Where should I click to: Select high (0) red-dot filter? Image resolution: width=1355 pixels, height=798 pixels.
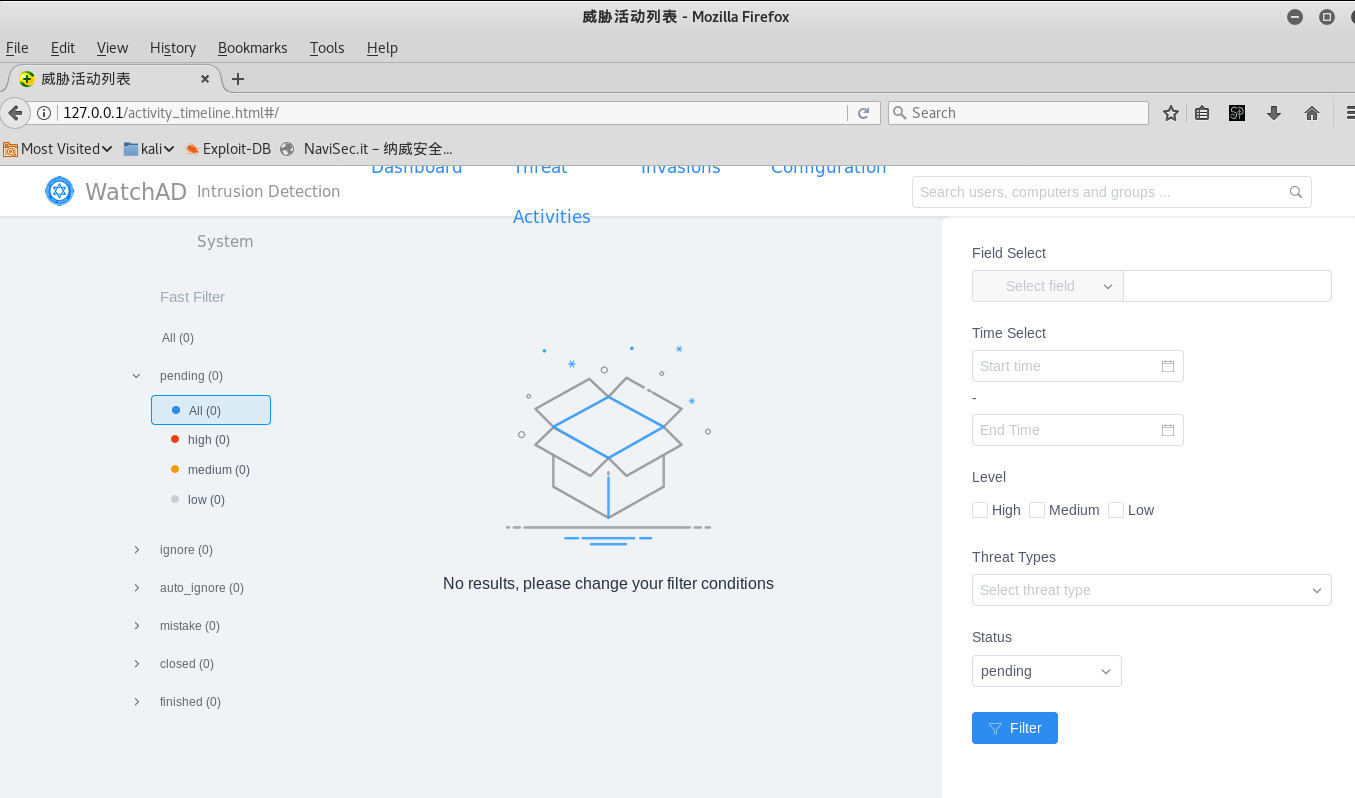click(208, 440)
